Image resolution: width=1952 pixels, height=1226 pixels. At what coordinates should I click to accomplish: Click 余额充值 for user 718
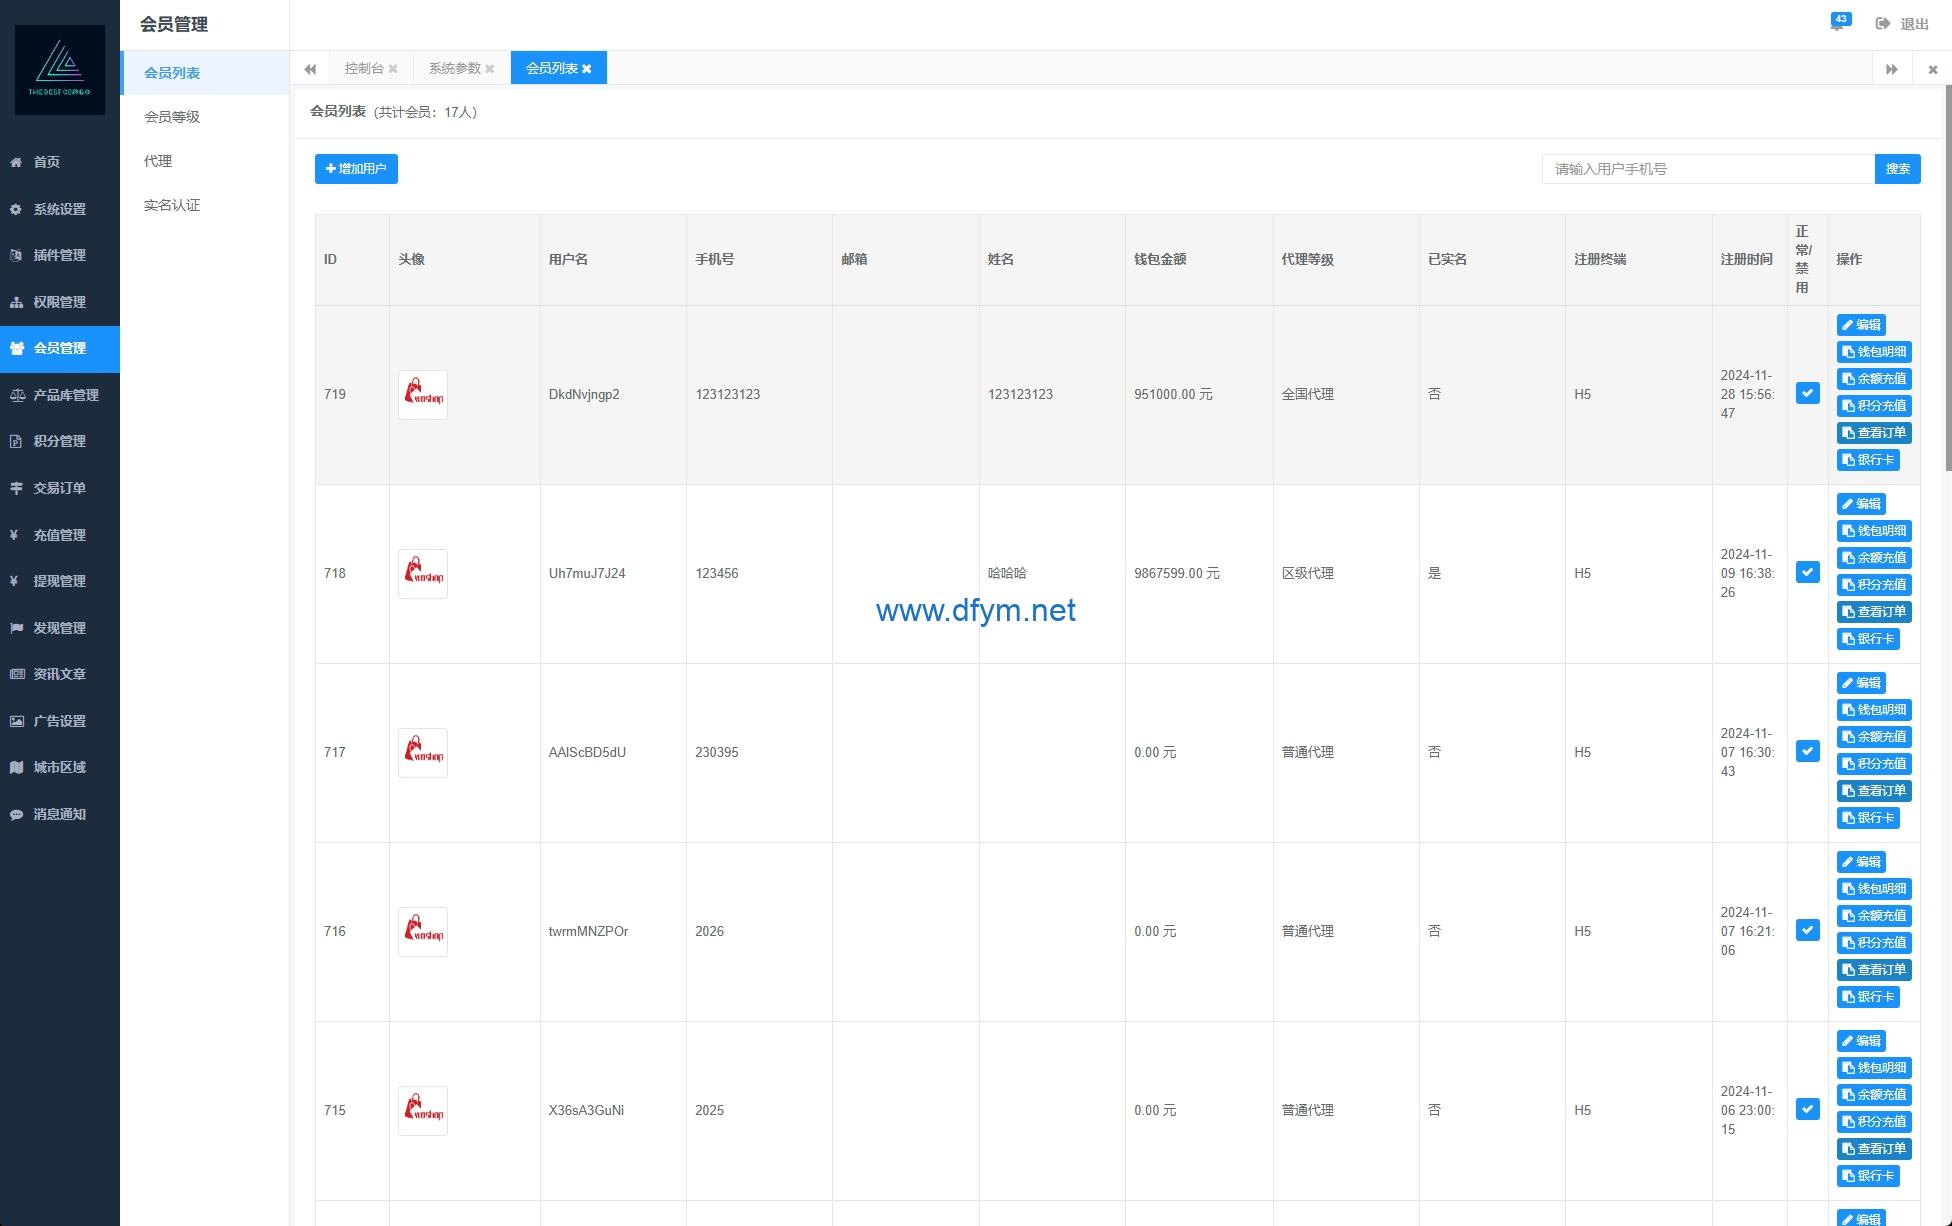pos(1874,558)
